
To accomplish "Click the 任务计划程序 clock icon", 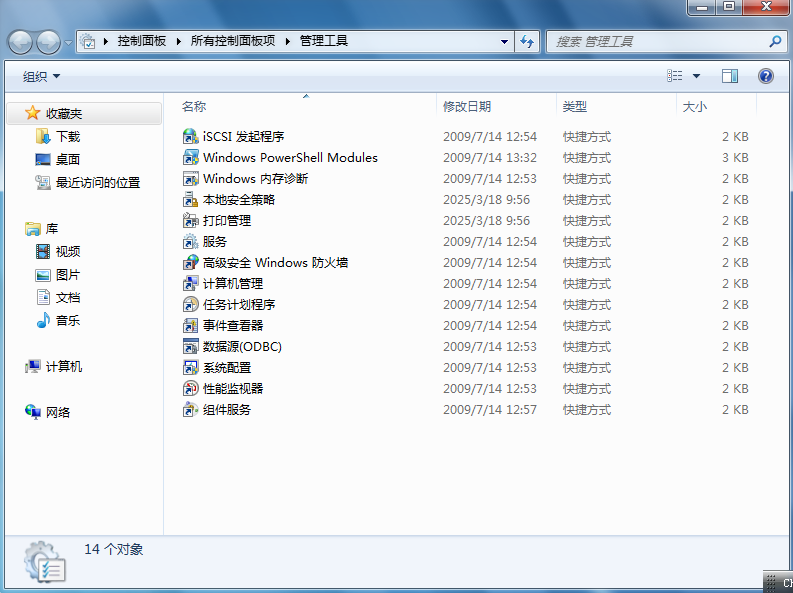I will click(x=191, y=304).
